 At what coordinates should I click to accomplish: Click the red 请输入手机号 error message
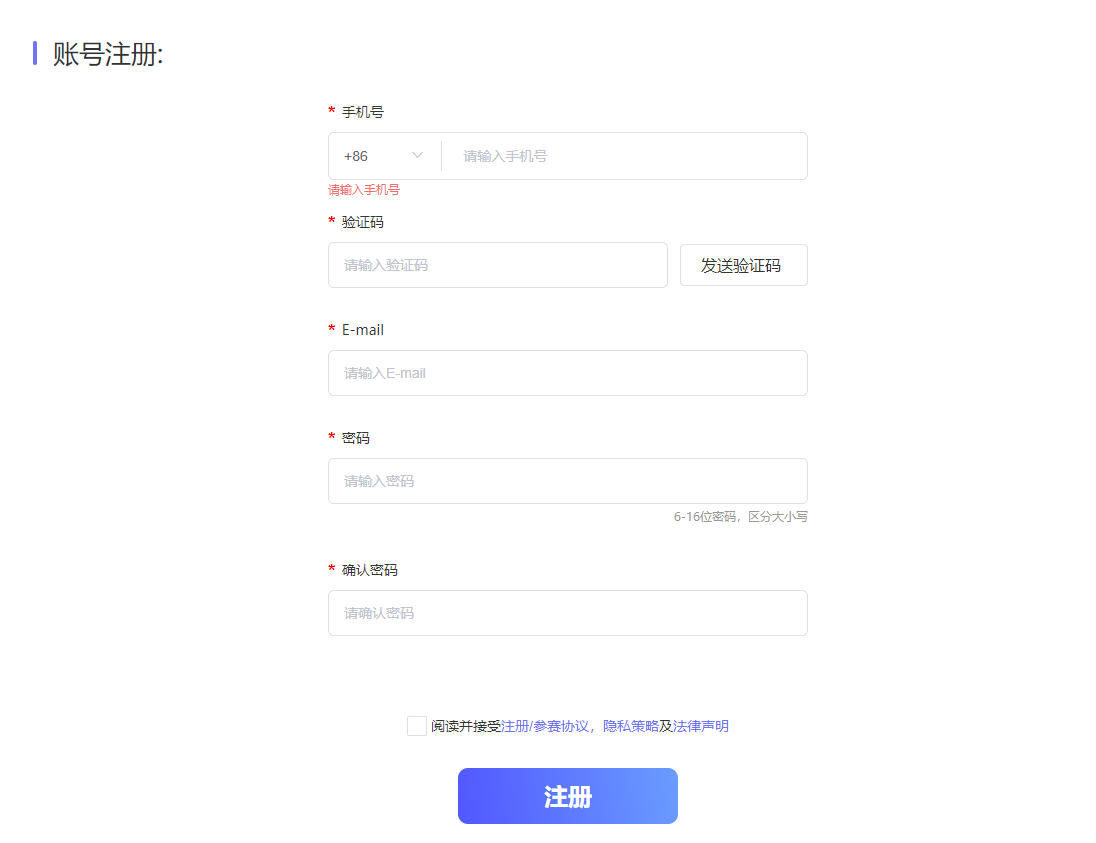(363, 190)
